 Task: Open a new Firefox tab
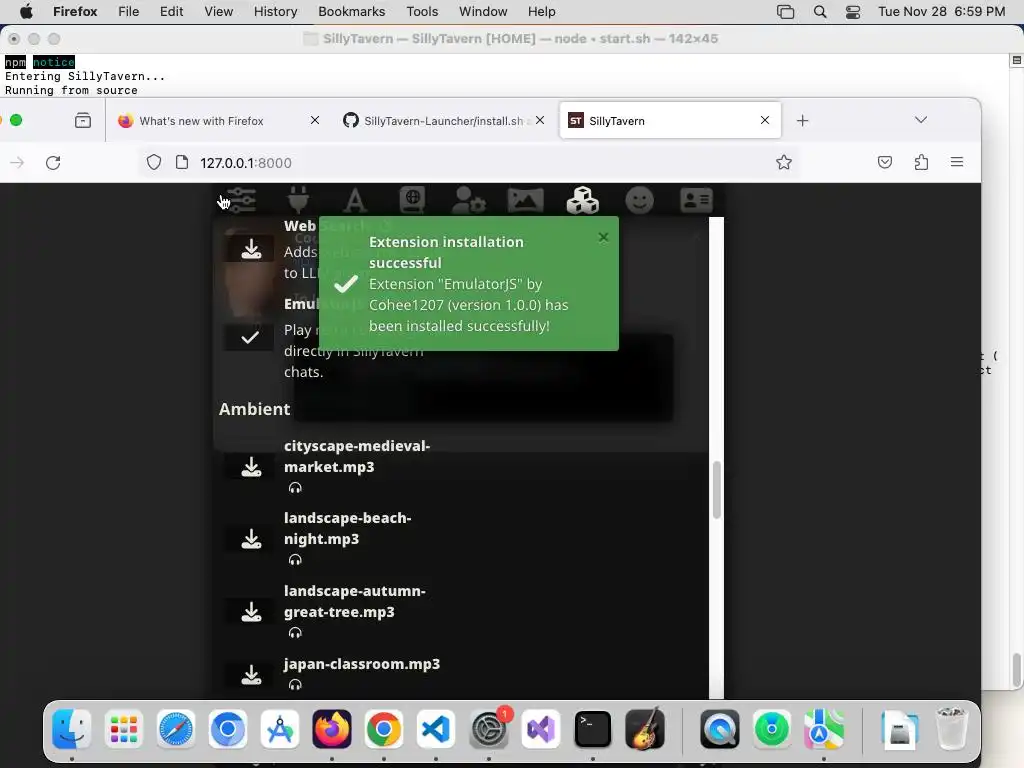point(803,120)
